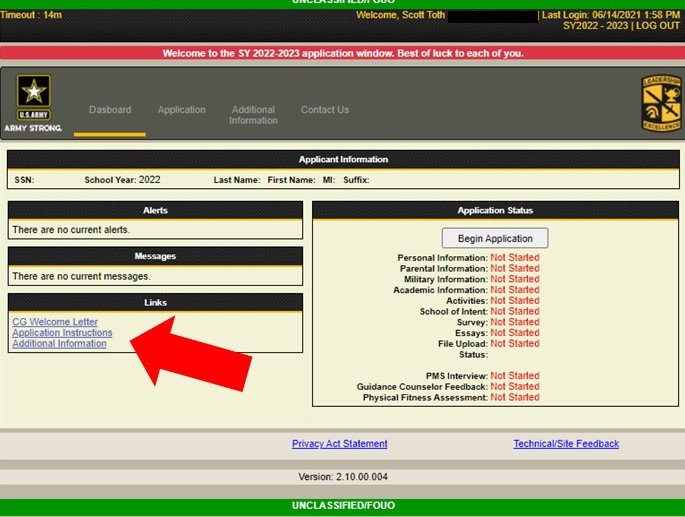Click Additional Information in the Links panel
685x517 pixels.
point(59,344)
